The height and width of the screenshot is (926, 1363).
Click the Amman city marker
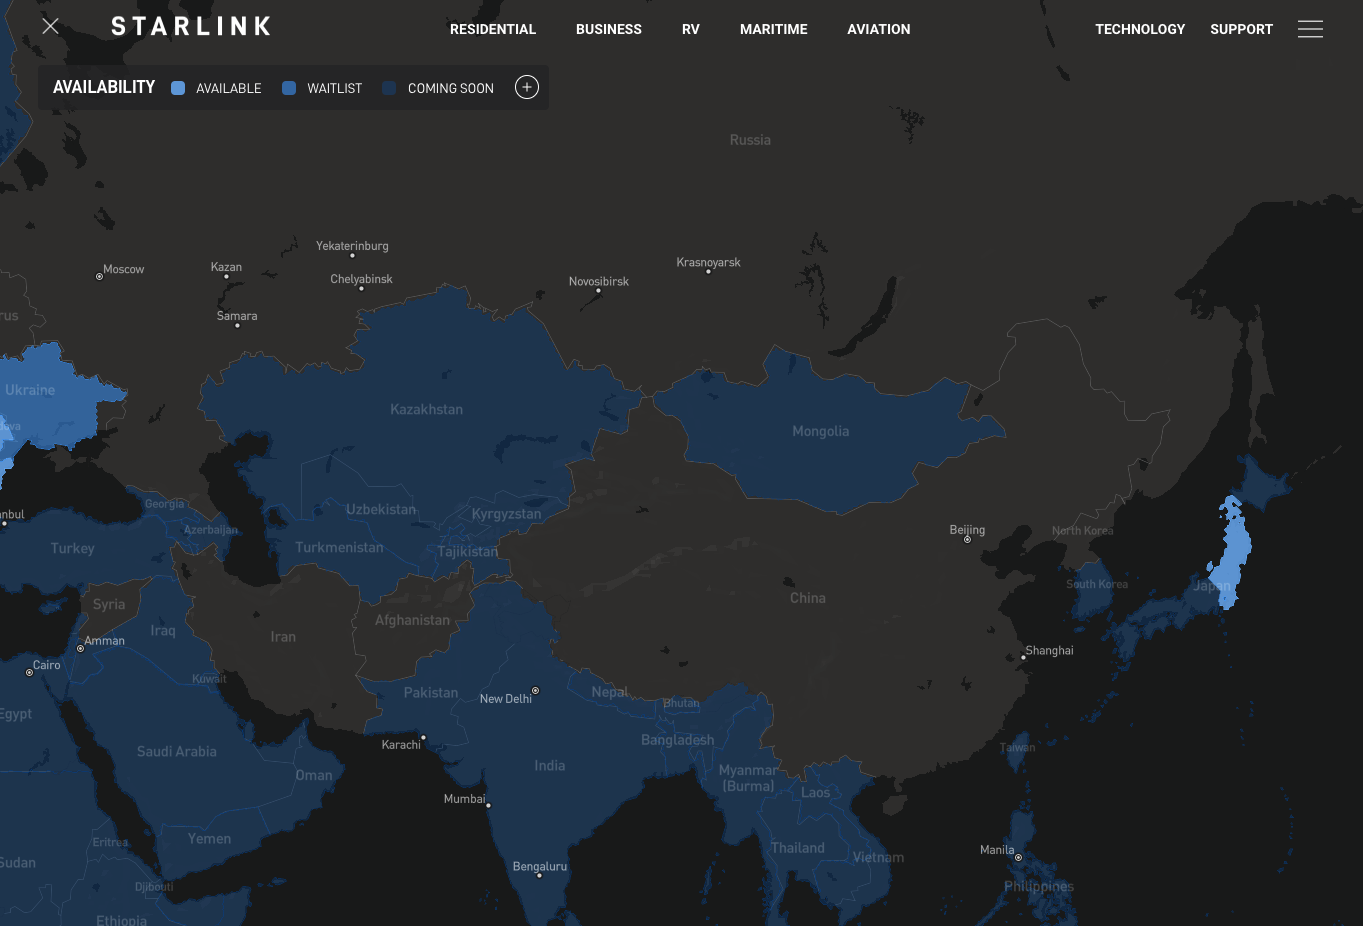point(80,648)
